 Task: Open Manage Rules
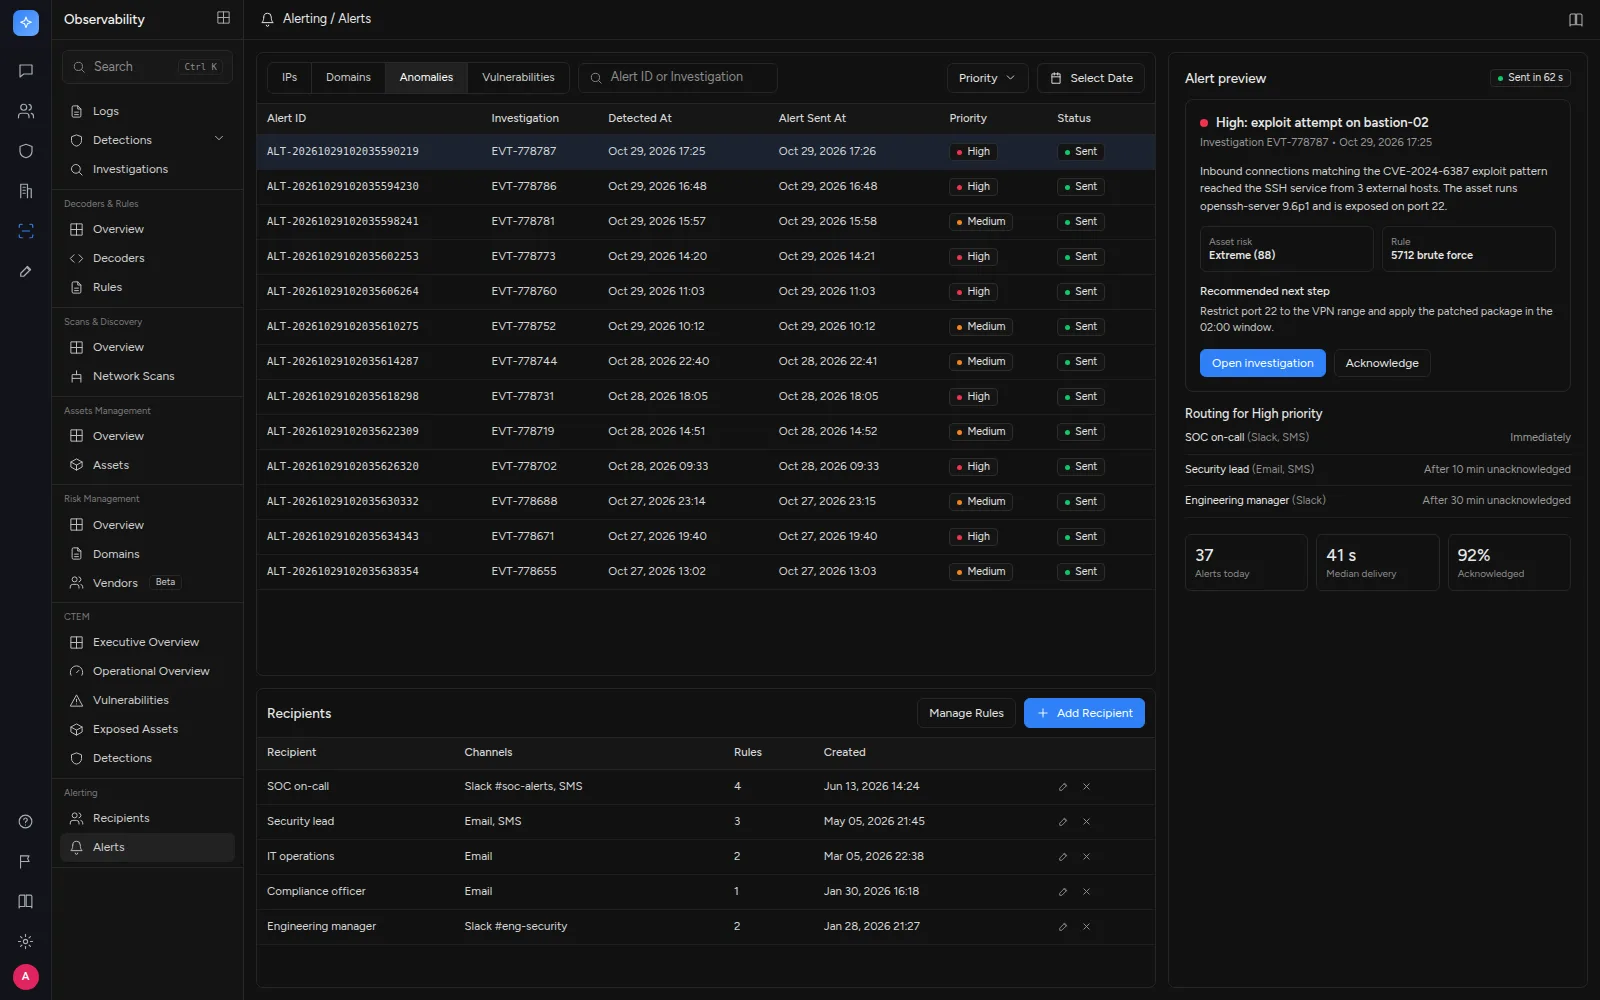pyautogui.click(x=966, y=713)
